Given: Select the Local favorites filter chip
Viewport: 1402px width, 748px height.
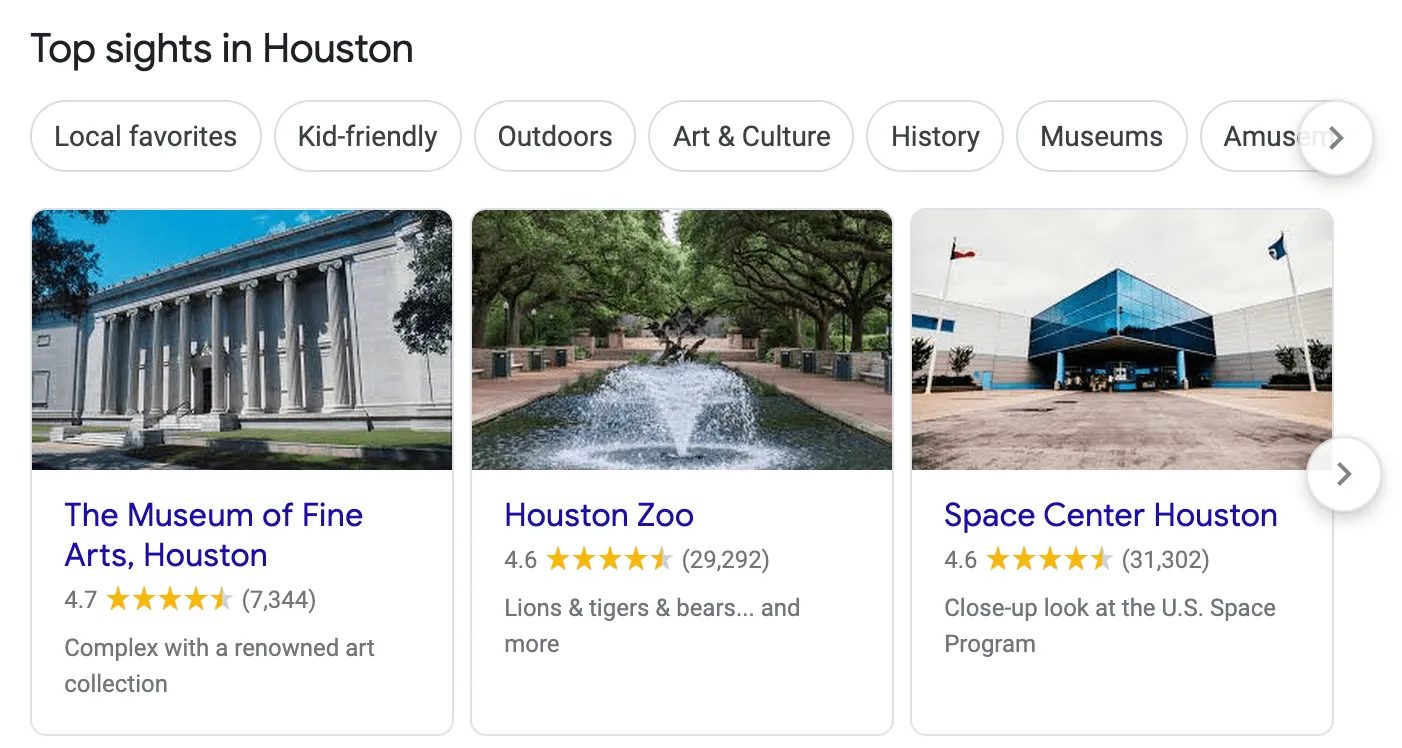Looking at the screenshot, I should tap(146, 137).
